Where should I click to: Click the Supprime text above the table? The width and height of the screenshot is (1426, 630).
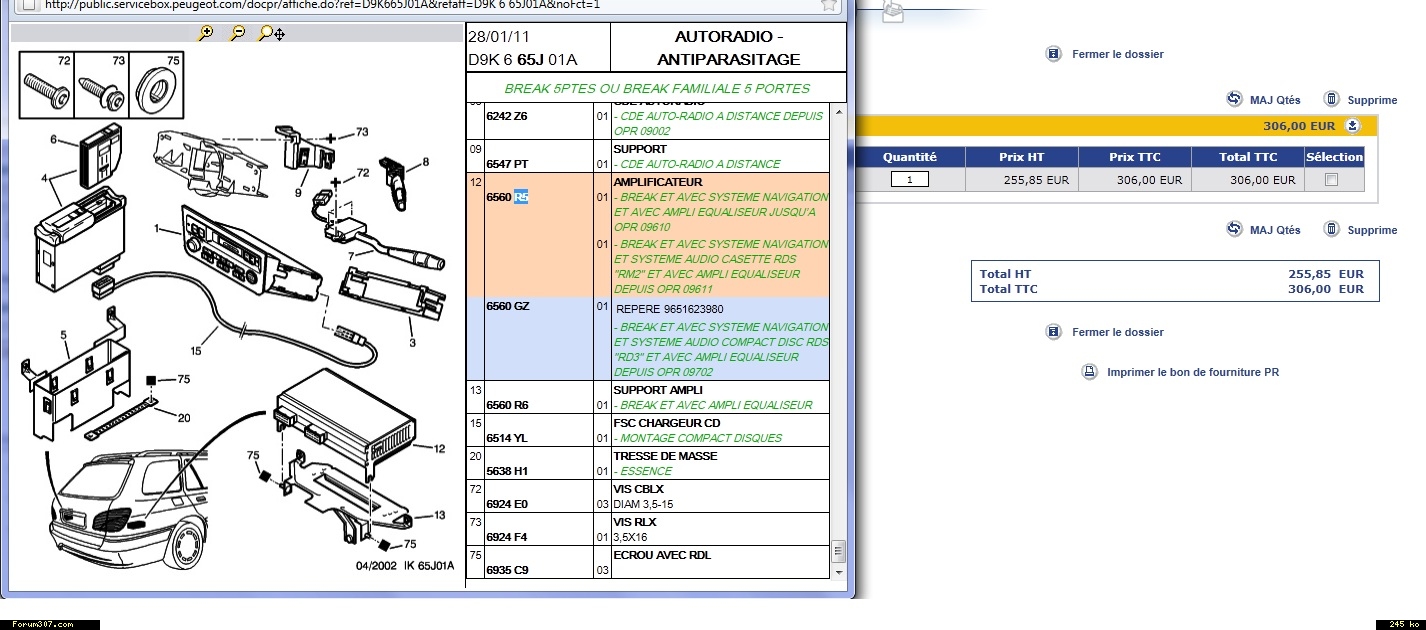[1372, 100]
